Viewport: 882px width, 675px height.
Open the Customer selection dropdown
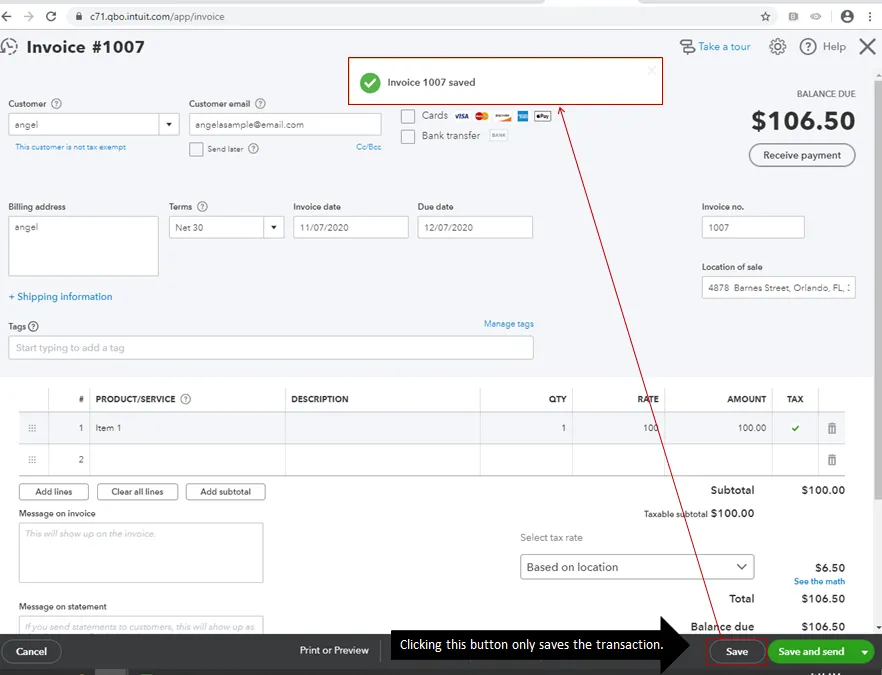point(171,122)
